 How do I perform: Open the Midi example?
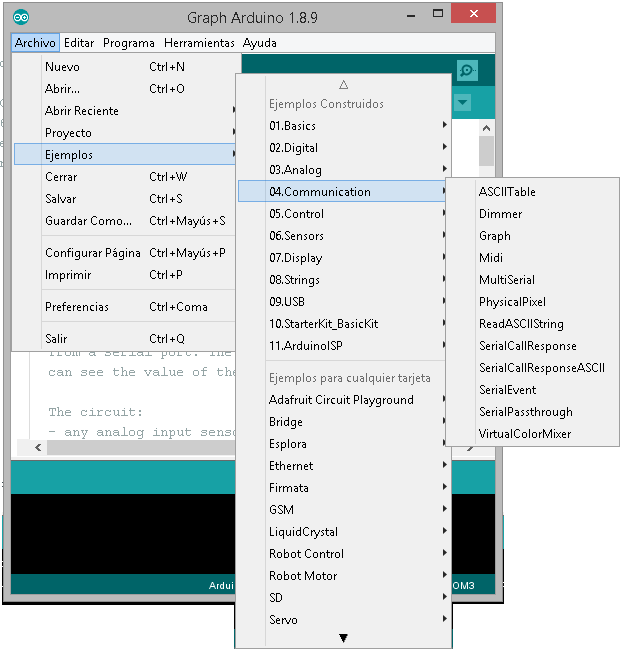point(532,258)
